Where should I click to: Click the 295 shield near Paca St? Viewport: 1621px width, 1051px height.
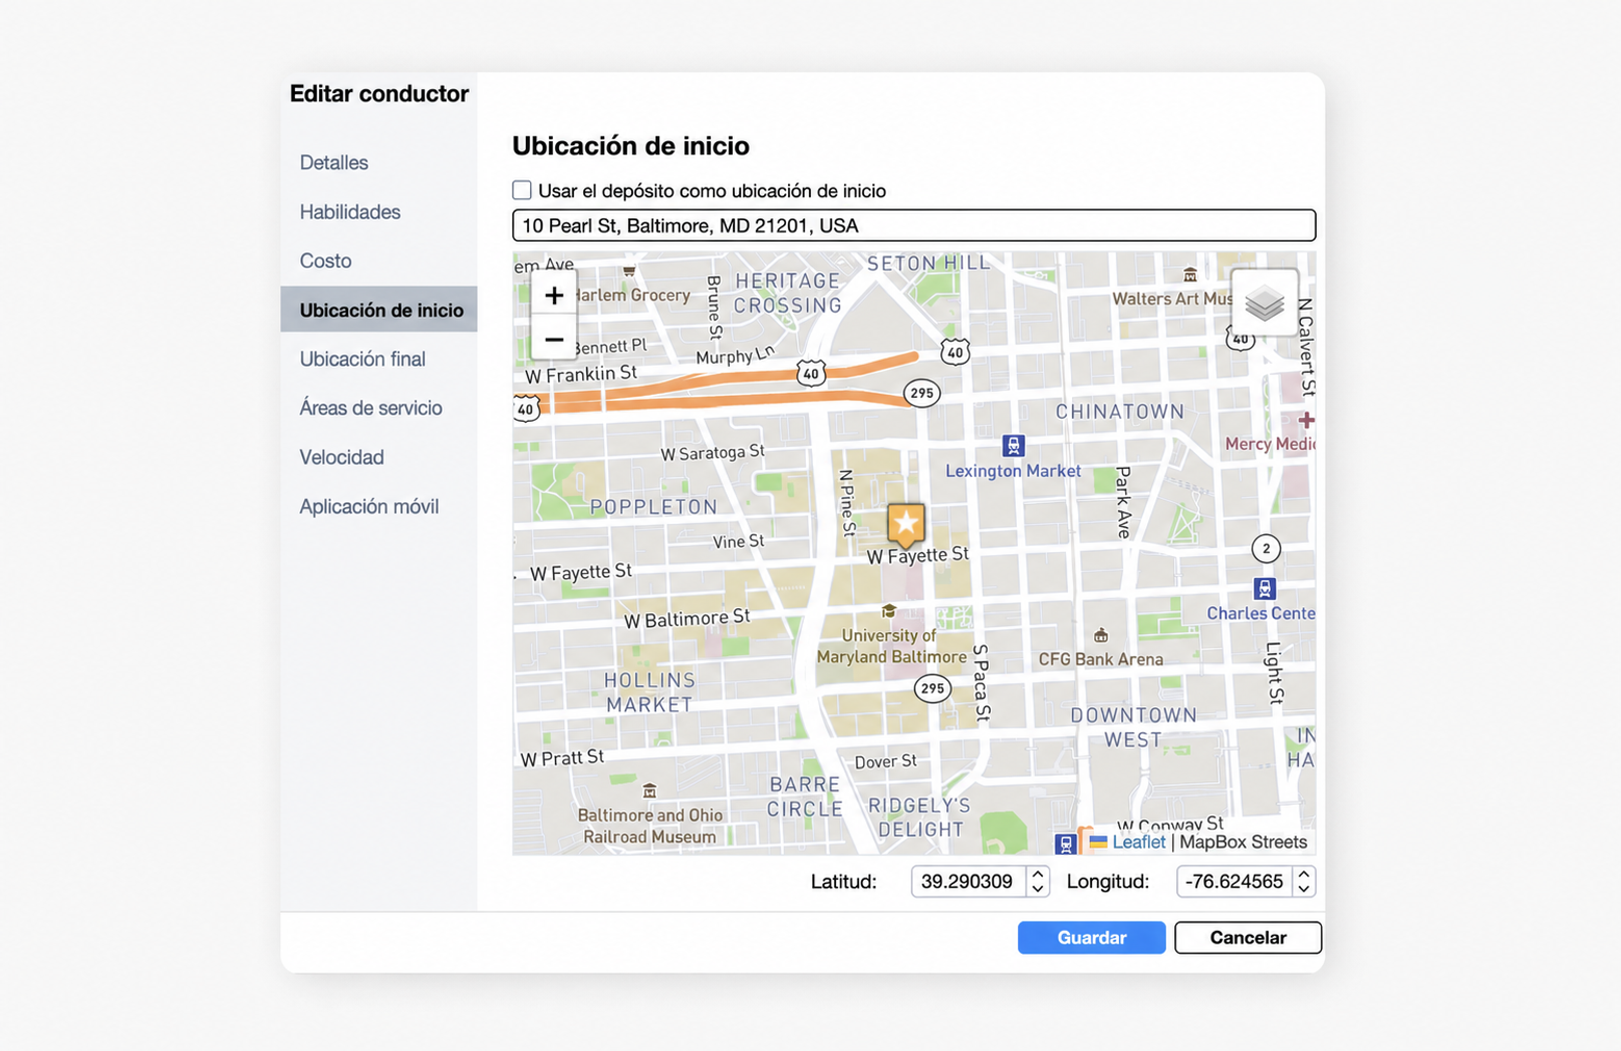(932, 688)
